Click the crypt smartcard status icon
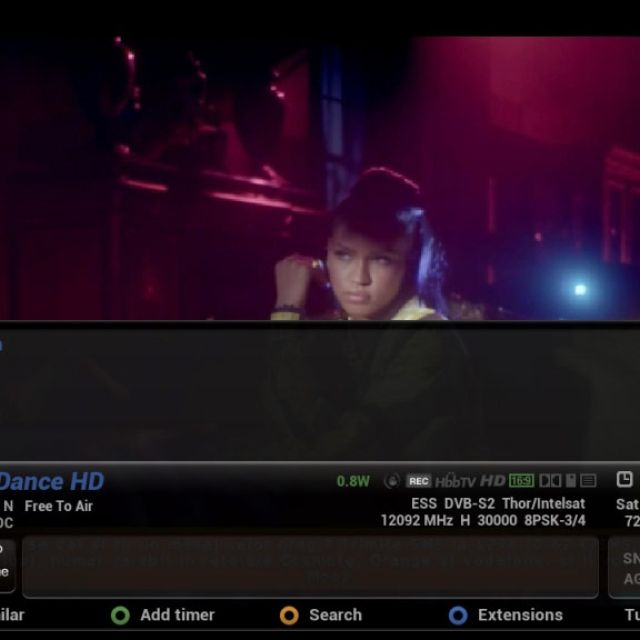This screenshot has width=640, height=640. [571, 481]
